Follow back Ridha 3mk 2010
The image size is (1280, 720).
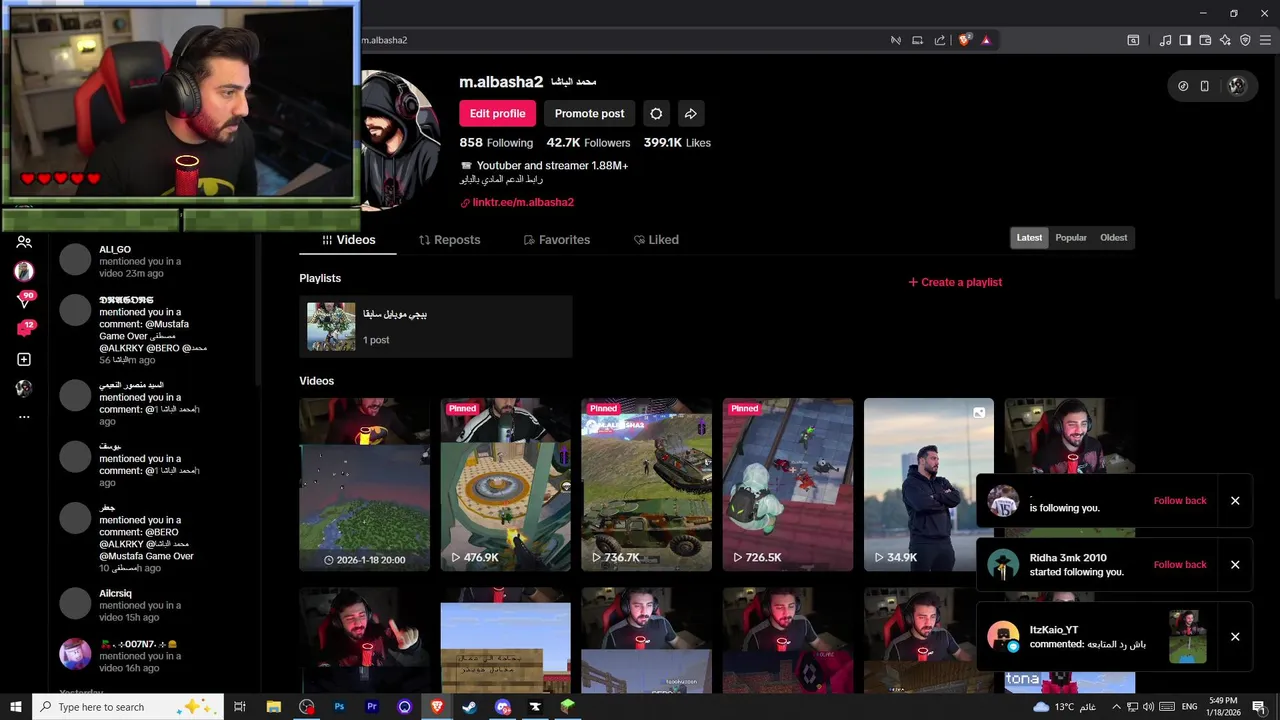[x=1180, y=565]
